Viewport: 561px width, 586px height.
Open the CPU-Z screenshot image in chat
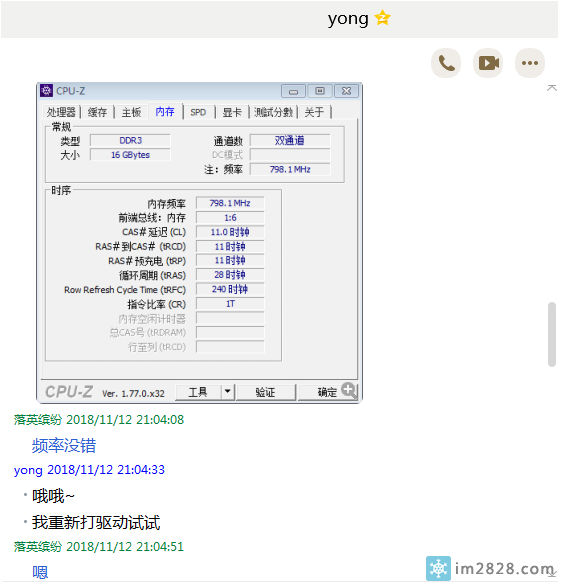coord(199,243)
